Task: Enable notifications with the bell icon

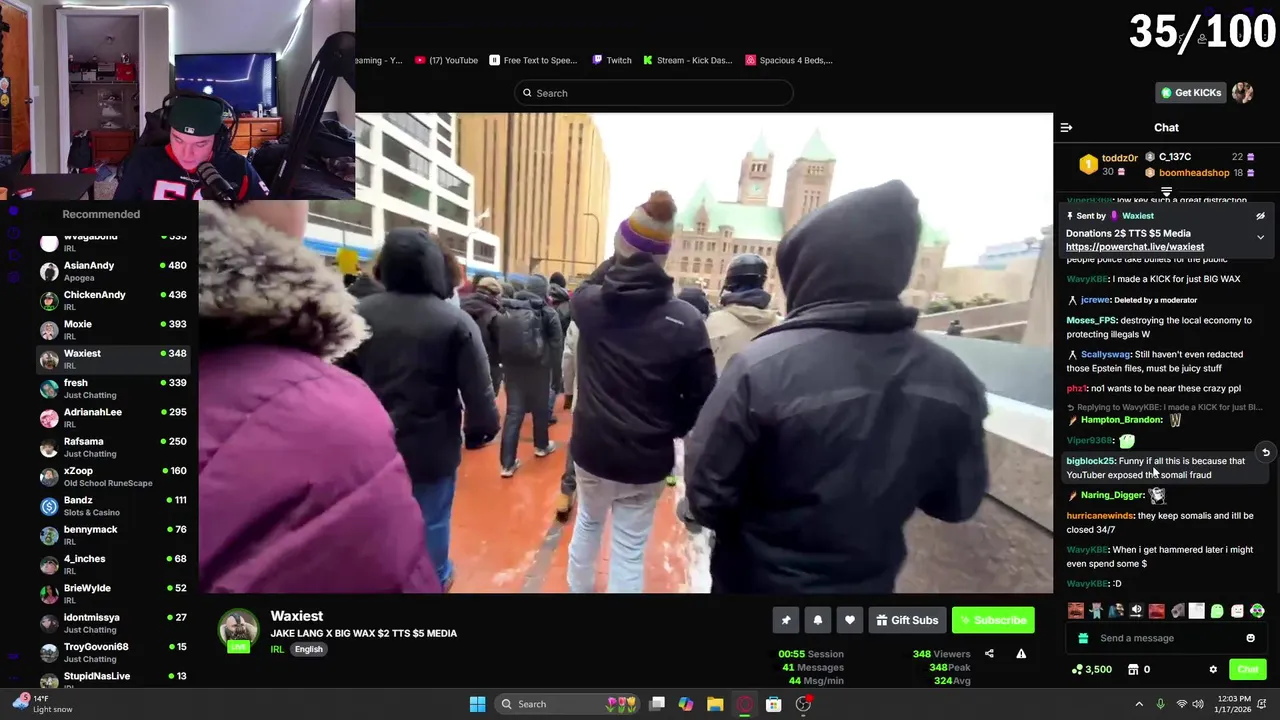Action: point(818,620)
